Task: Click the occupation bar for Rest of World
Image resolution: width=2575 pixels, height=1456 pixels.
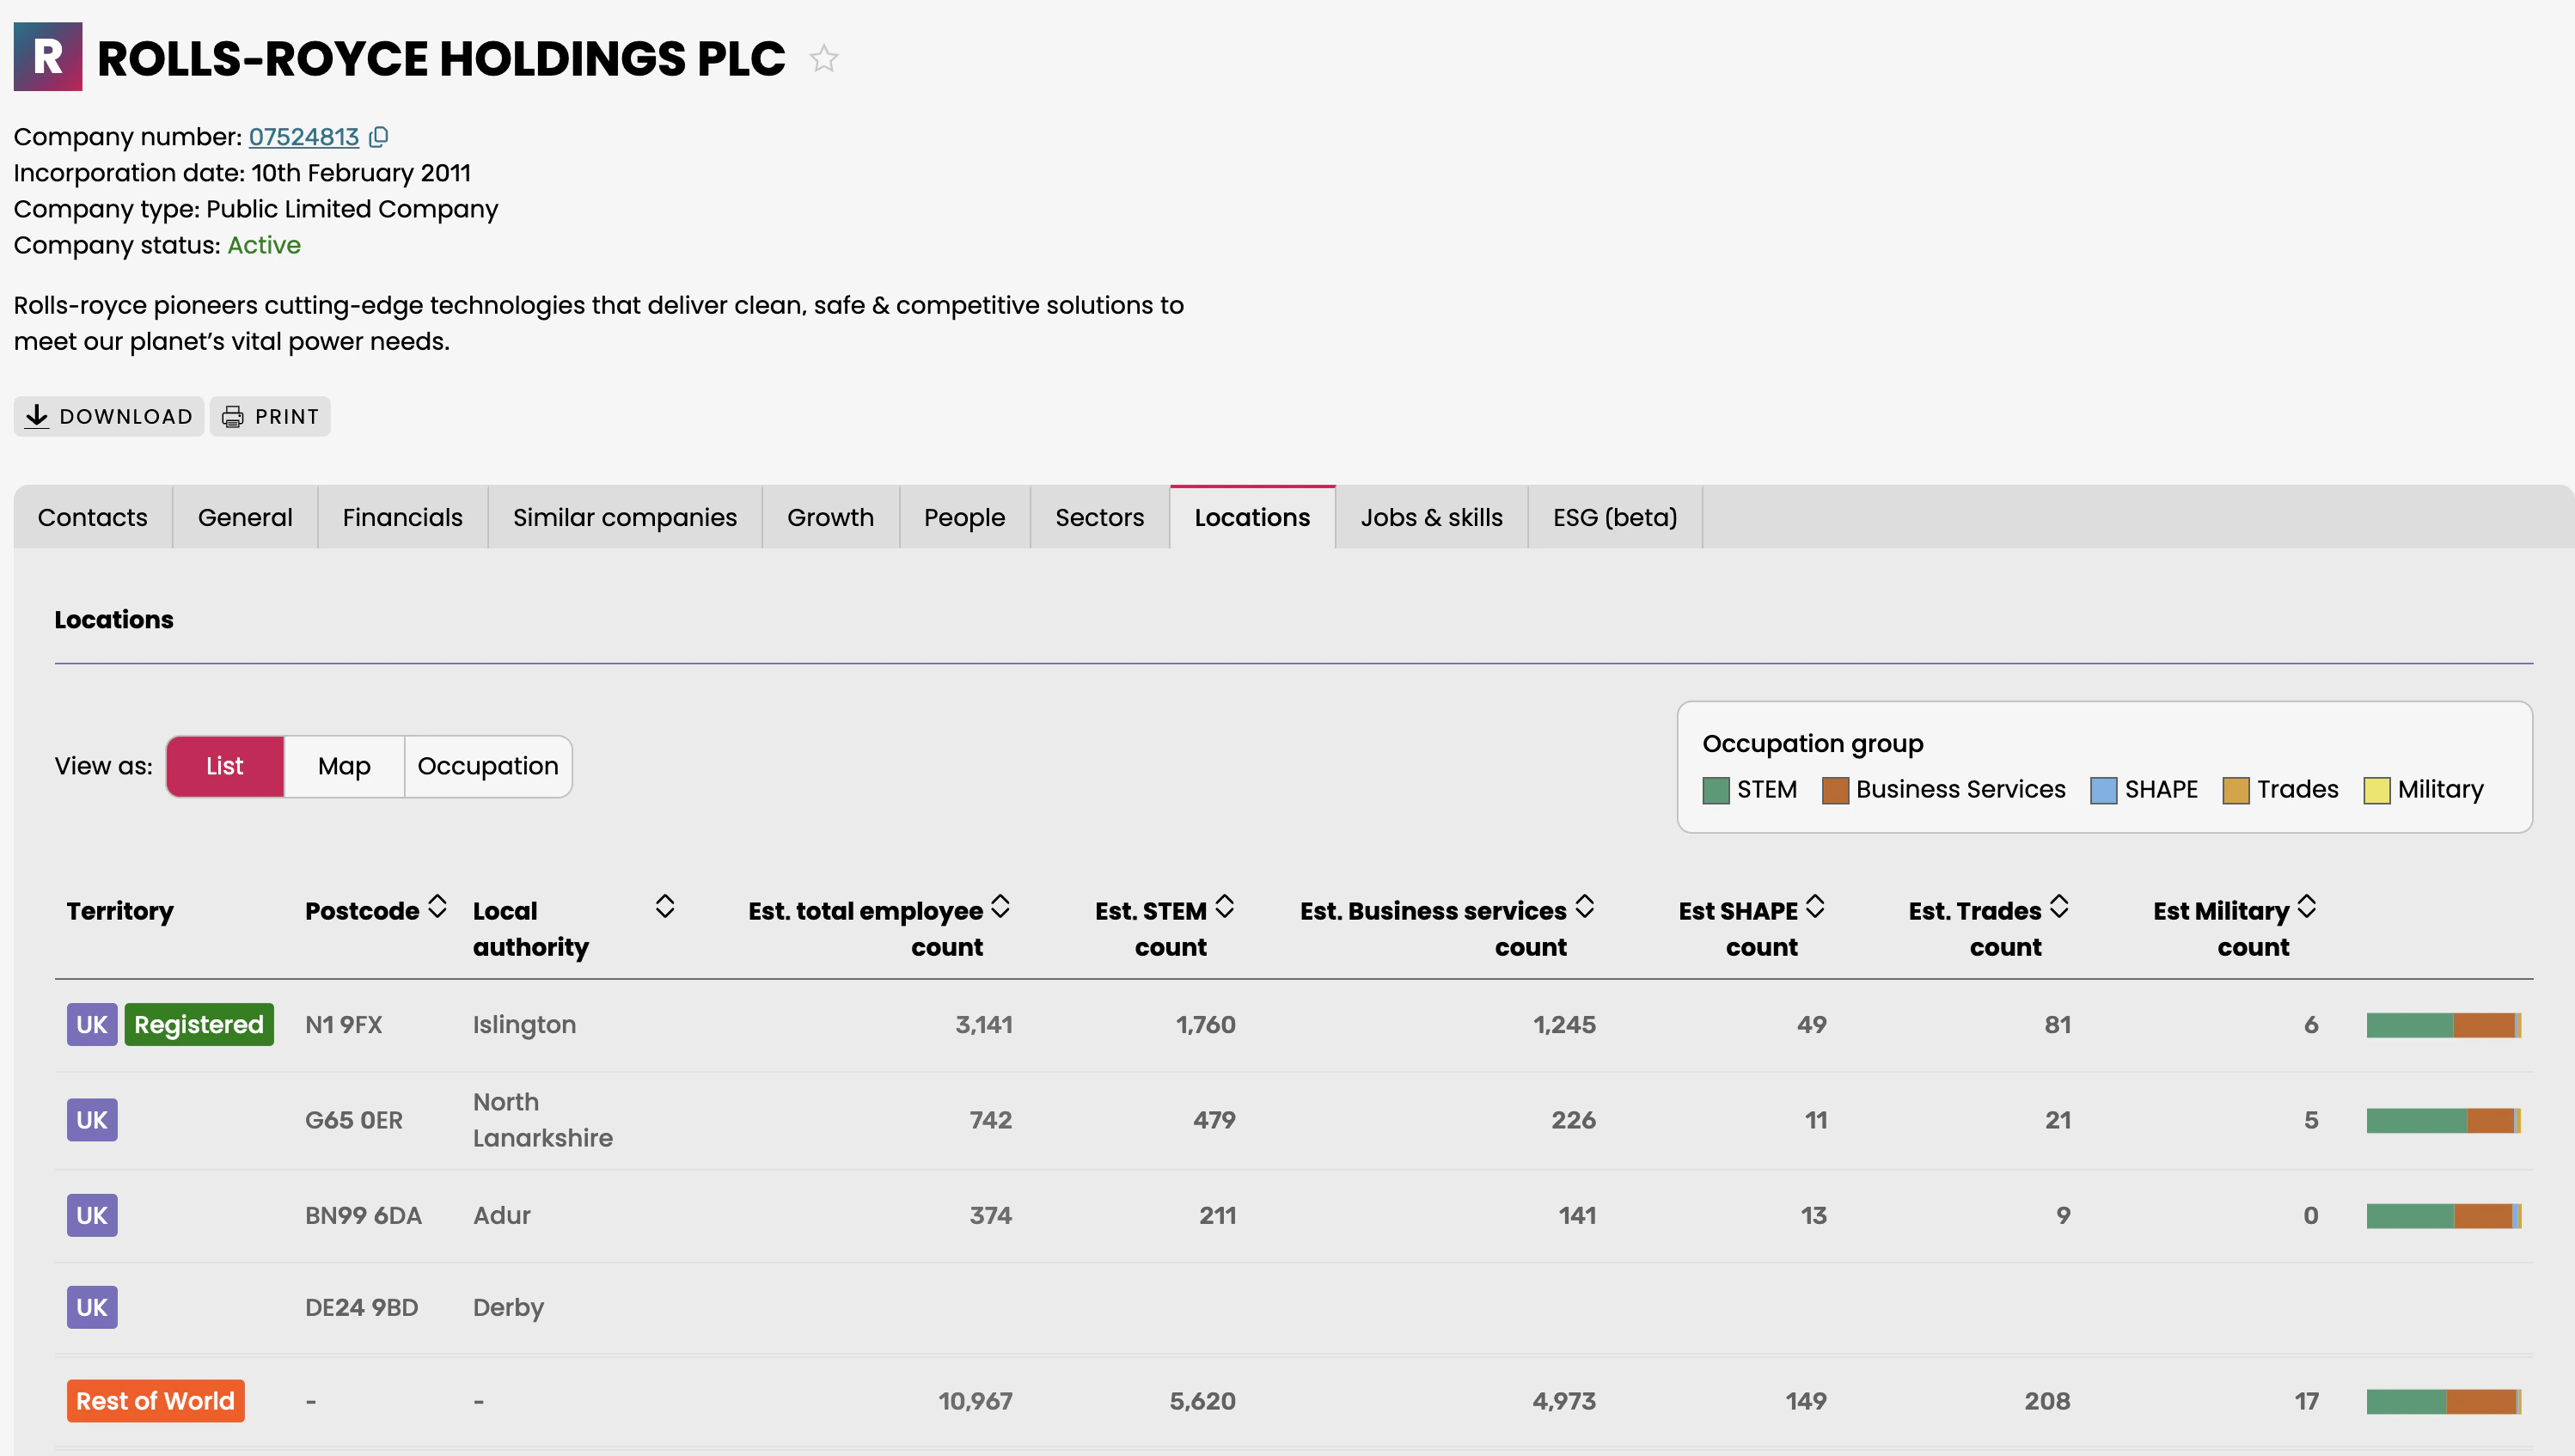Action: tap(2444, 1401)
